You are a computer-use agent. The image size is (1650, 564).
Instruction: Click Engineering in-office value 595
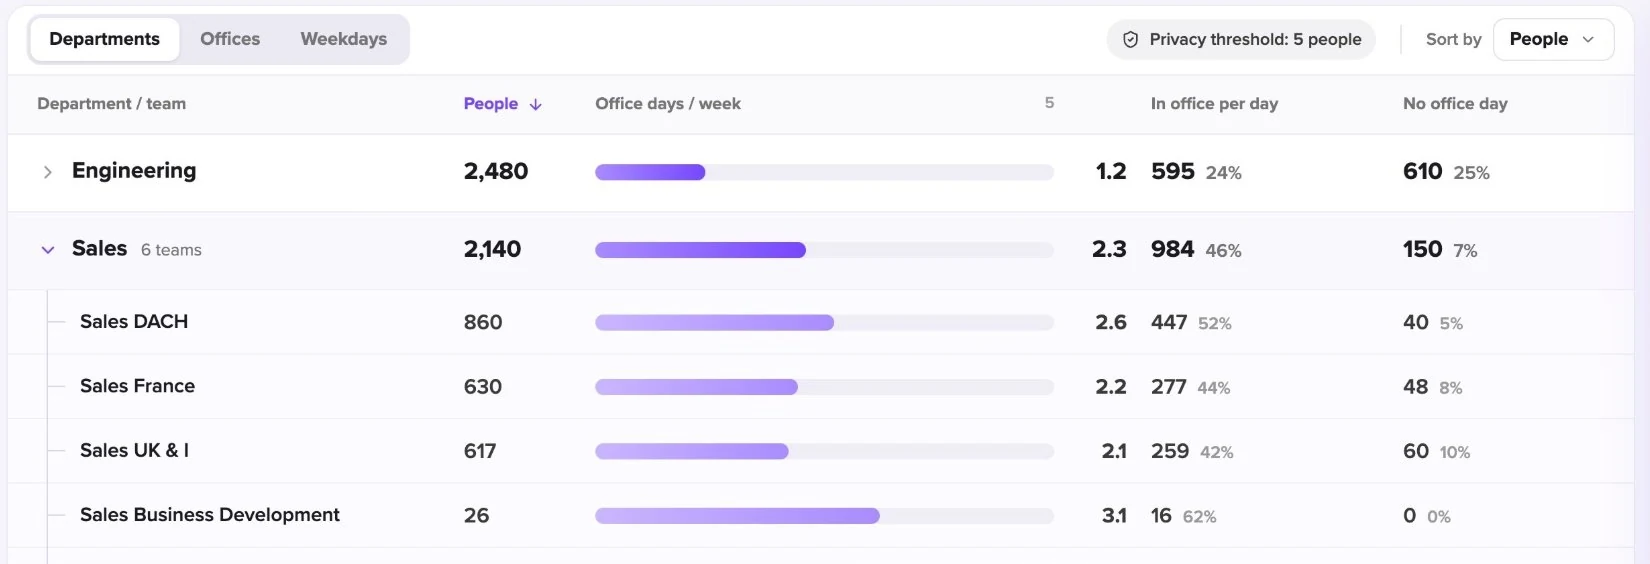click(1172, 171)
